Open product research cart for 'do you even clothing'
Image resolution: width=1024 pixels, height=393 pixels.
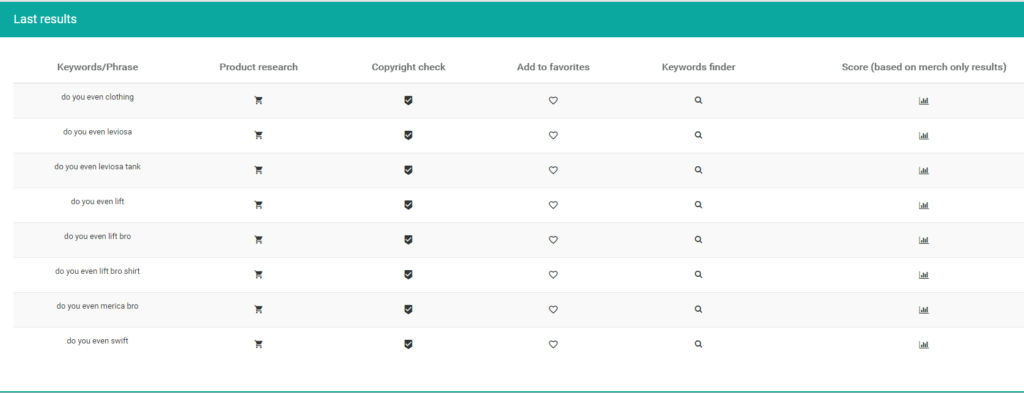pos(258,101)
